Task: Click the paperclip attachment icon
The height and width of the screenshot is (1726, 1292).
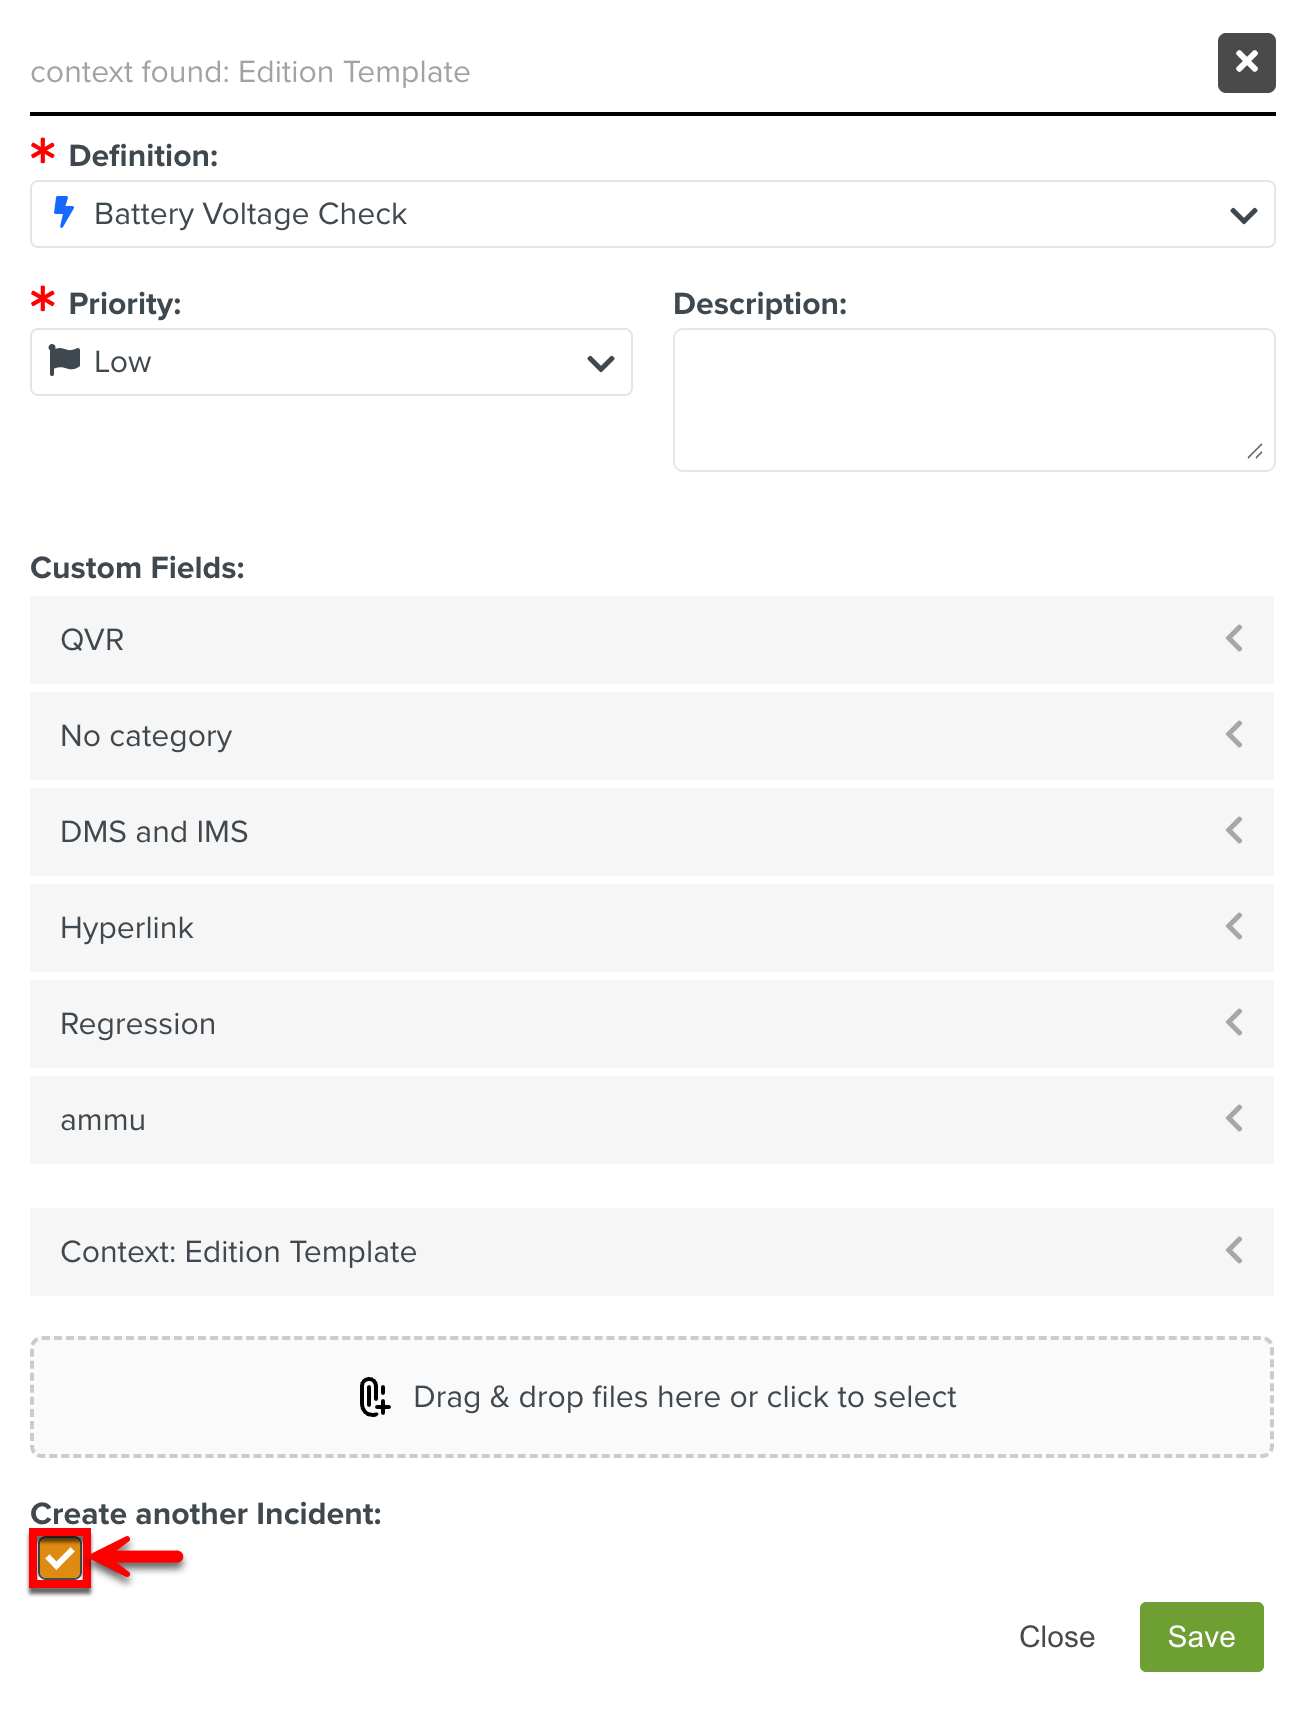Action: [374, 1397]
